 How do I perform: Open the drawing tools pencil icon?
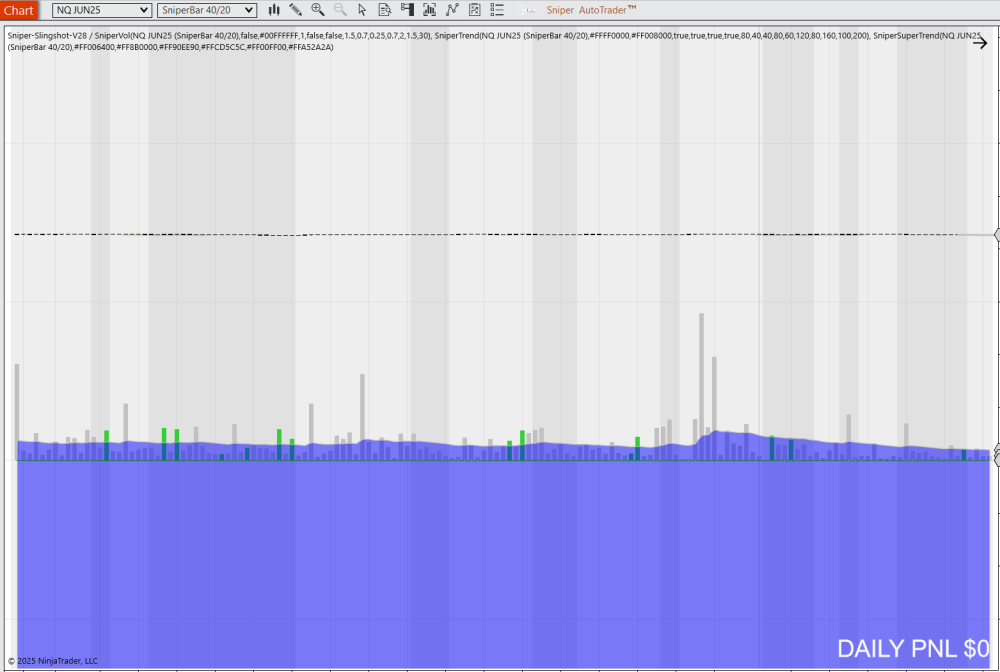[x=296, y=10]
